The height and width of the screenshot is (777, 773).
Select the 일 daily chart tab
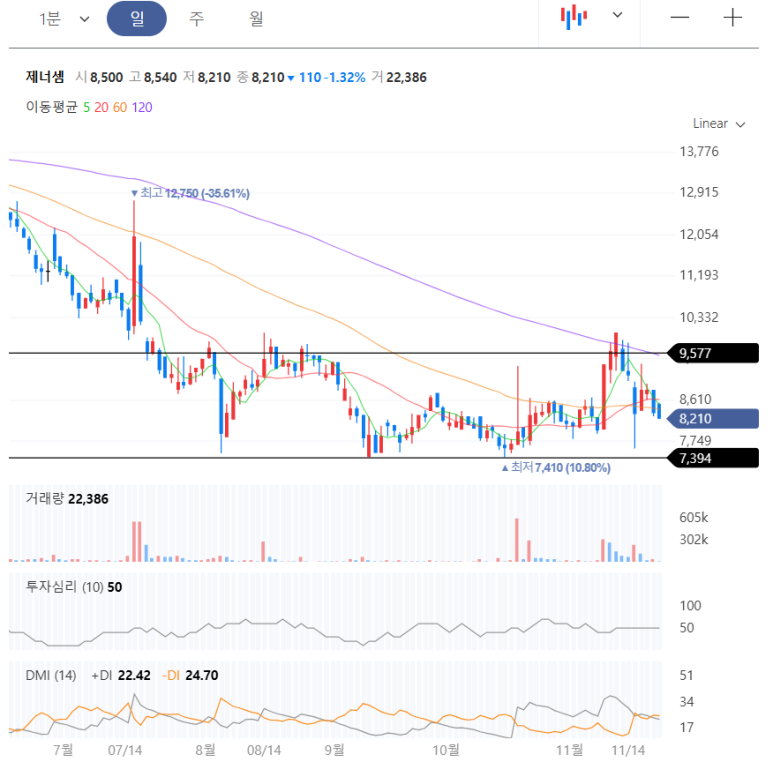(x=137, y=19)
